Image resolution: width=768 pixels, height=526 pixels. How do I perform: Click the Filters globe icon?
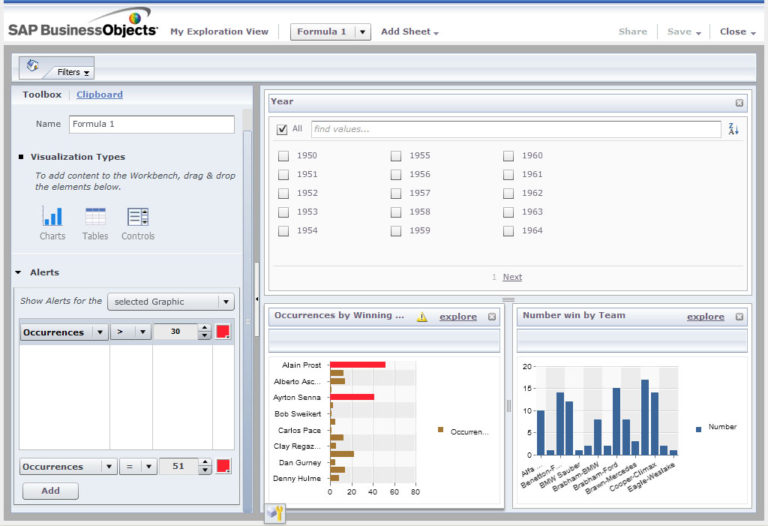coord(33,67)
